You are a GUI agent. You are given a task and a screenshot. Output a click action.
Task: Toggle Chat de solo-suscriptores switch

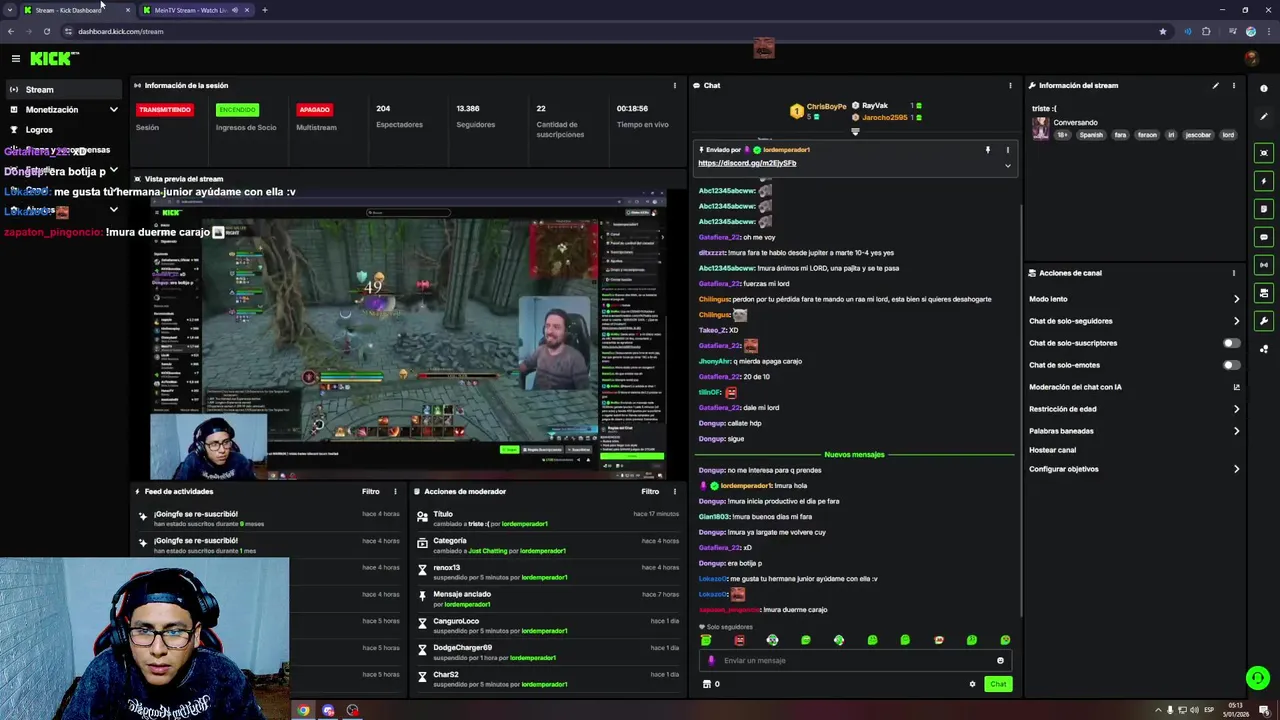pos(1232,343)
